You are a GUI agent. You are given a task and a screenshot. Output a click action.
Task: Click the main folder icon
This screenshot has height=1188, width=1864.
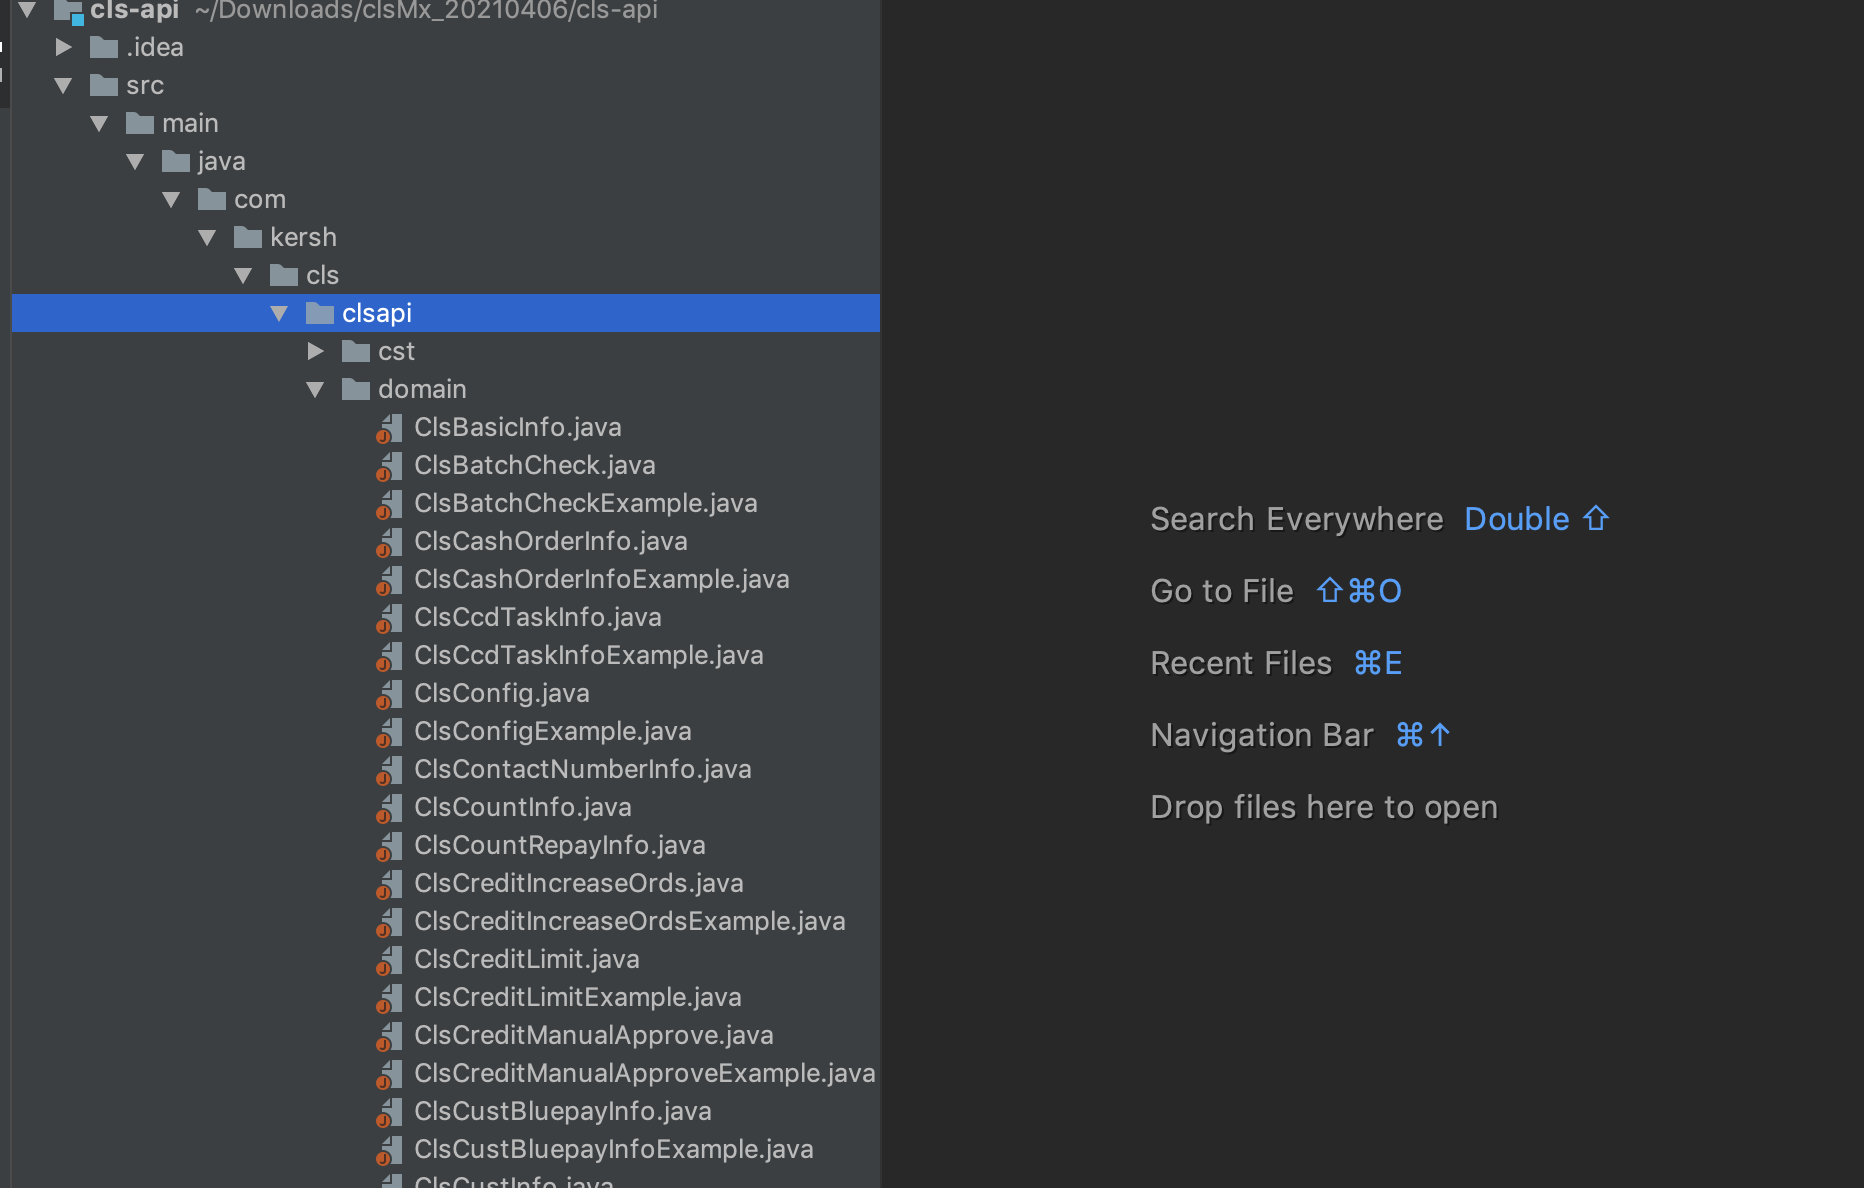(140, 123)
